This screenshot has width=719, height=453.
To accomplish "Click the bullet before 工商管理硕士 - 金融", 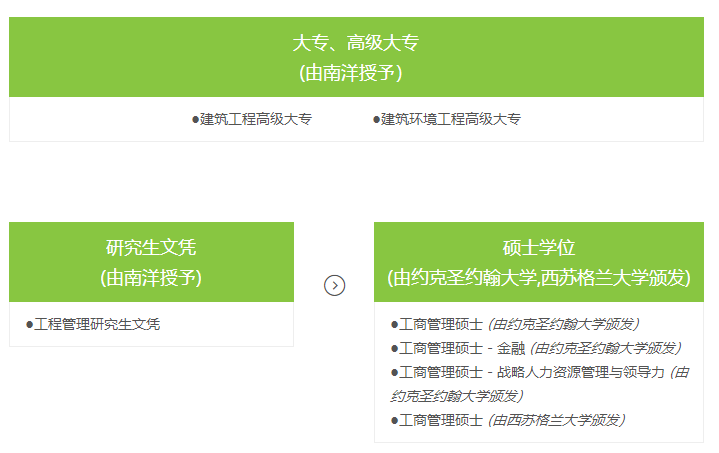I will (395, 348).
